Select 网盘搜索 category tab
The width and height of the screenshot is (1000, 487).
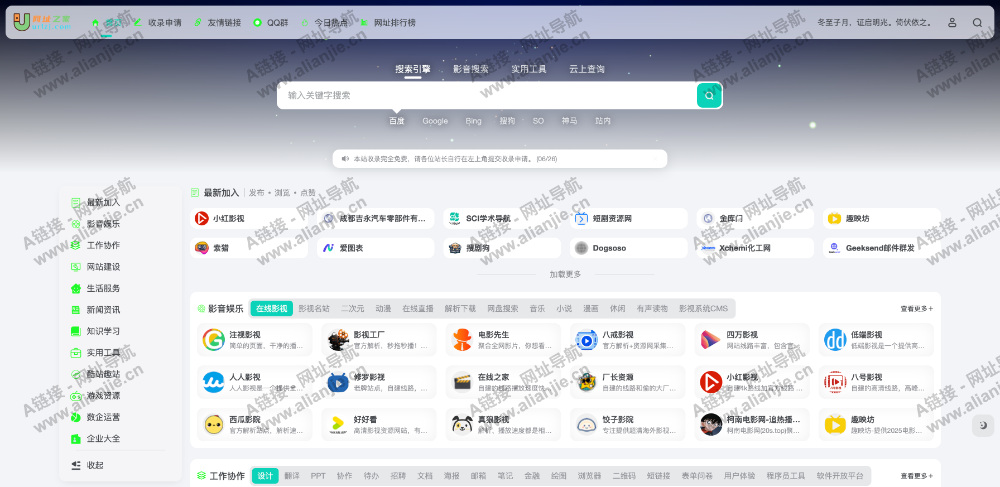502,309
